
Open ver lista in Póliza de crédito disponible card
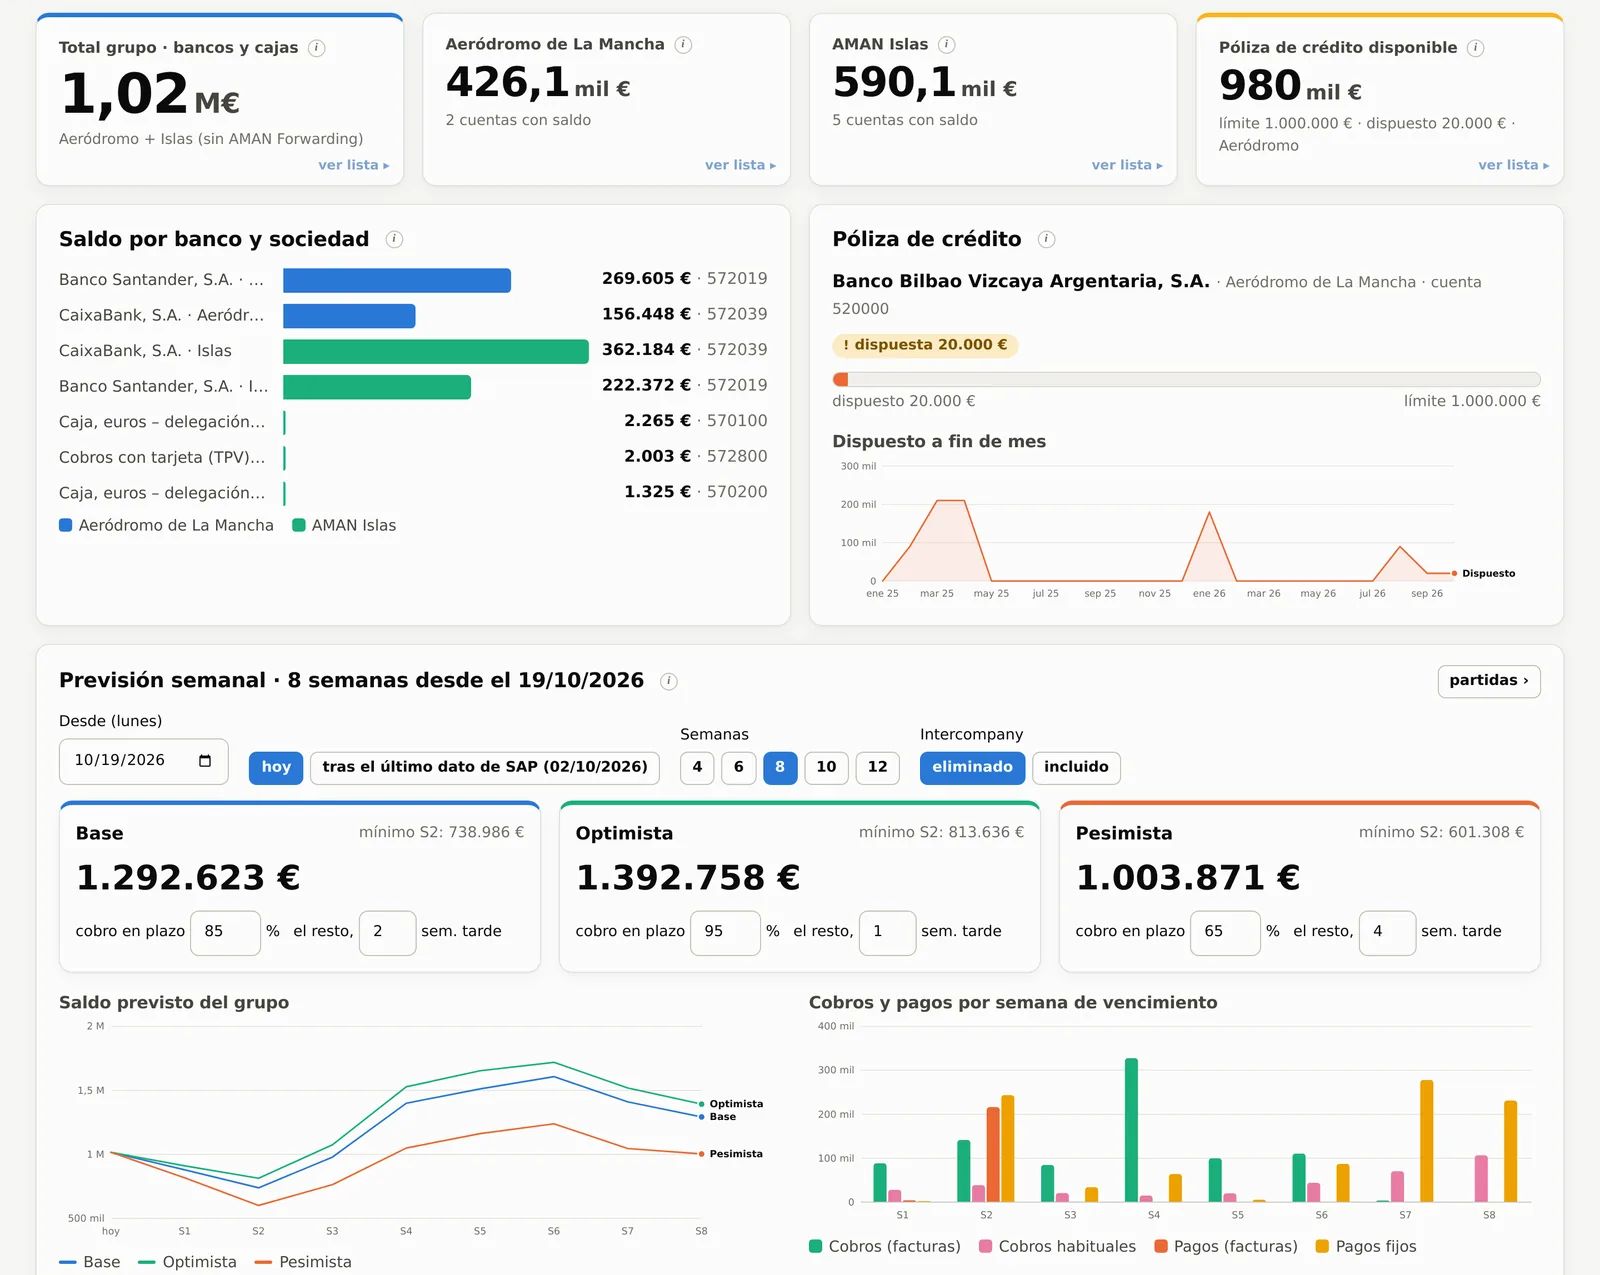(x=1514, y=165)
